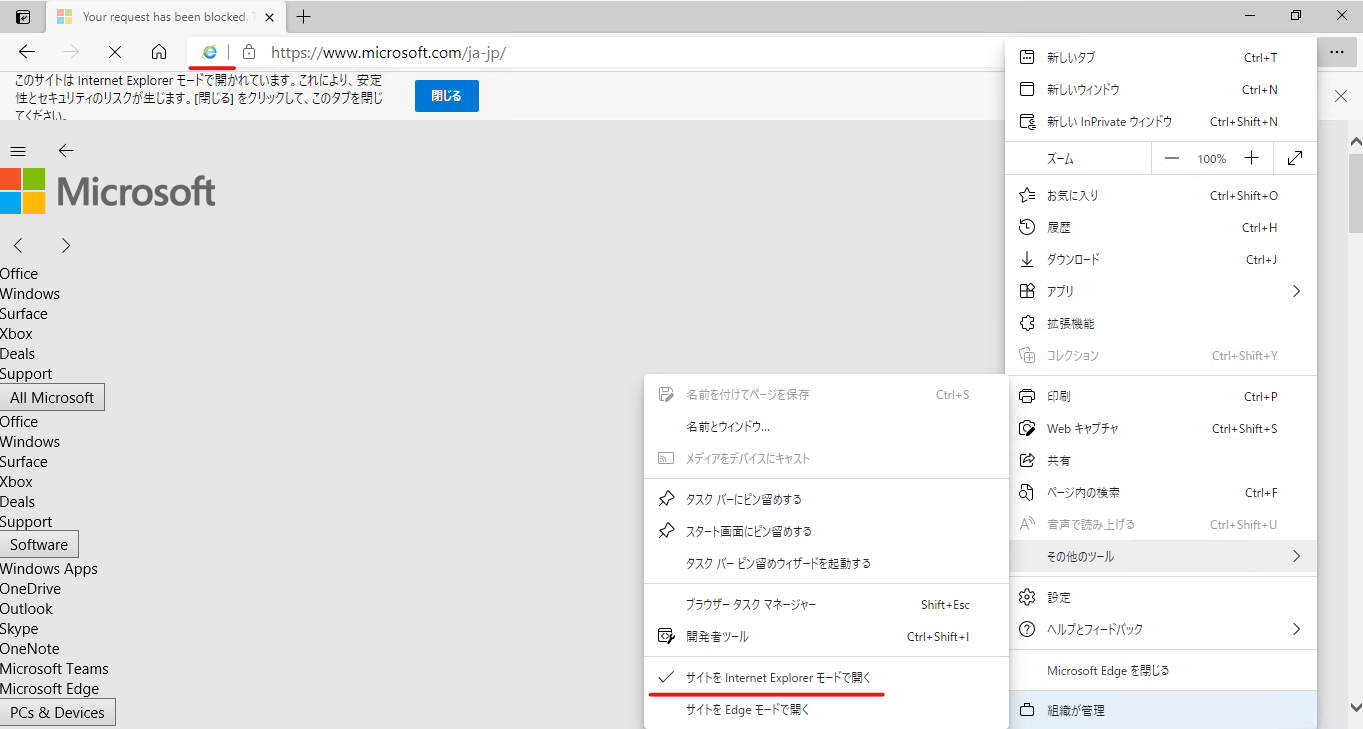Click the blue 閉じる button
1363x729 pixels.
446,96
